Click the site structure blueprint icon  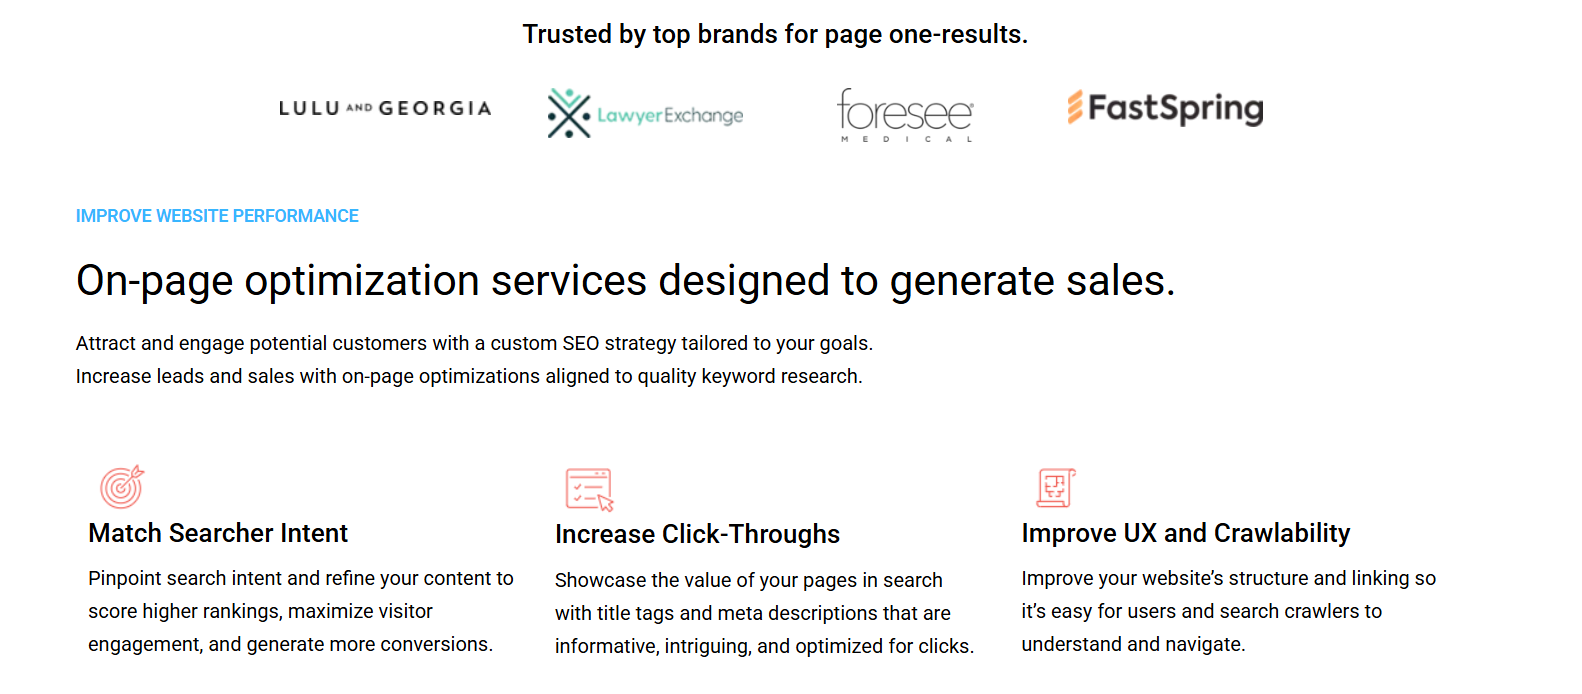click(1055, 487)
